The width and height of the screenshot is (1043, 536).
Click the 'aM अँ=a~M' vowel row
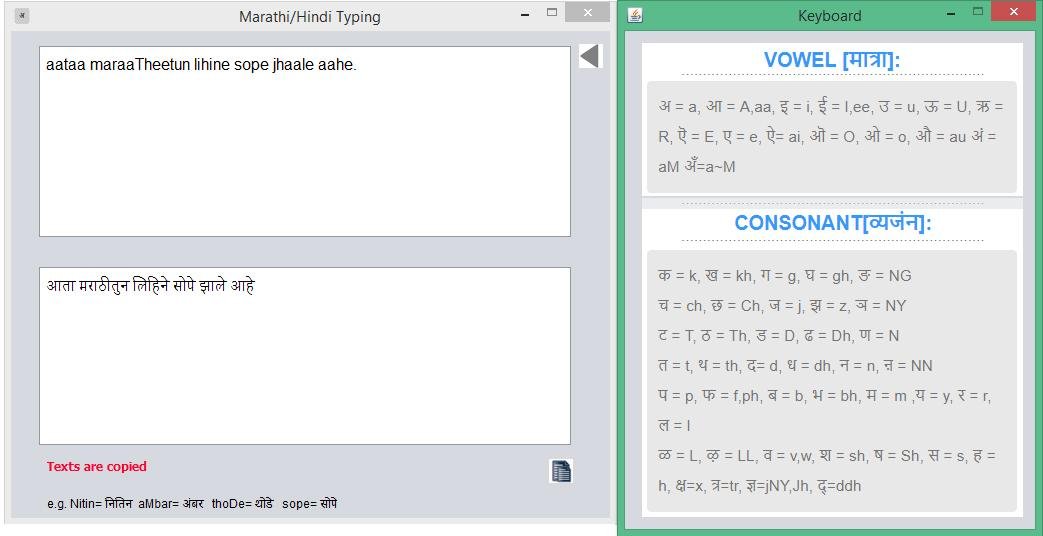[x=696, y=166]
